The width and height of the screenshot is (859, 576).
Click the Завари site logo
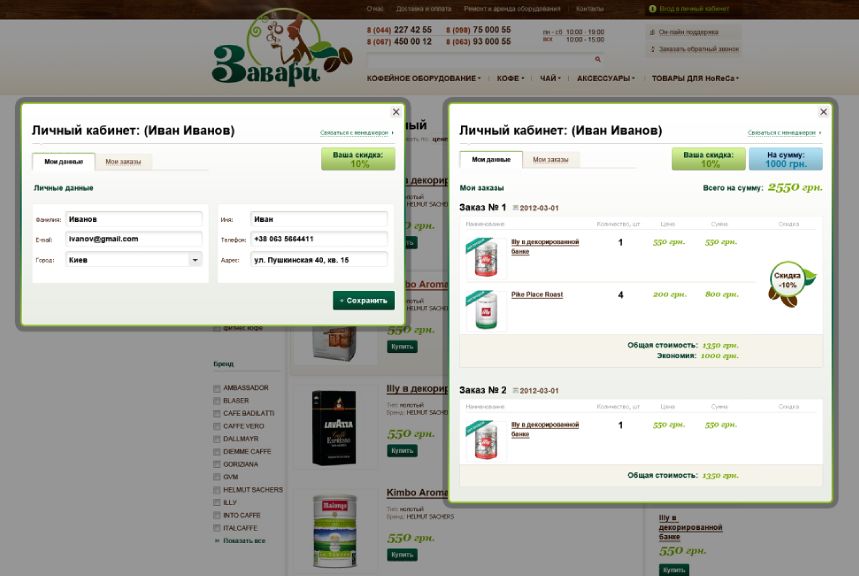[282, 49]
